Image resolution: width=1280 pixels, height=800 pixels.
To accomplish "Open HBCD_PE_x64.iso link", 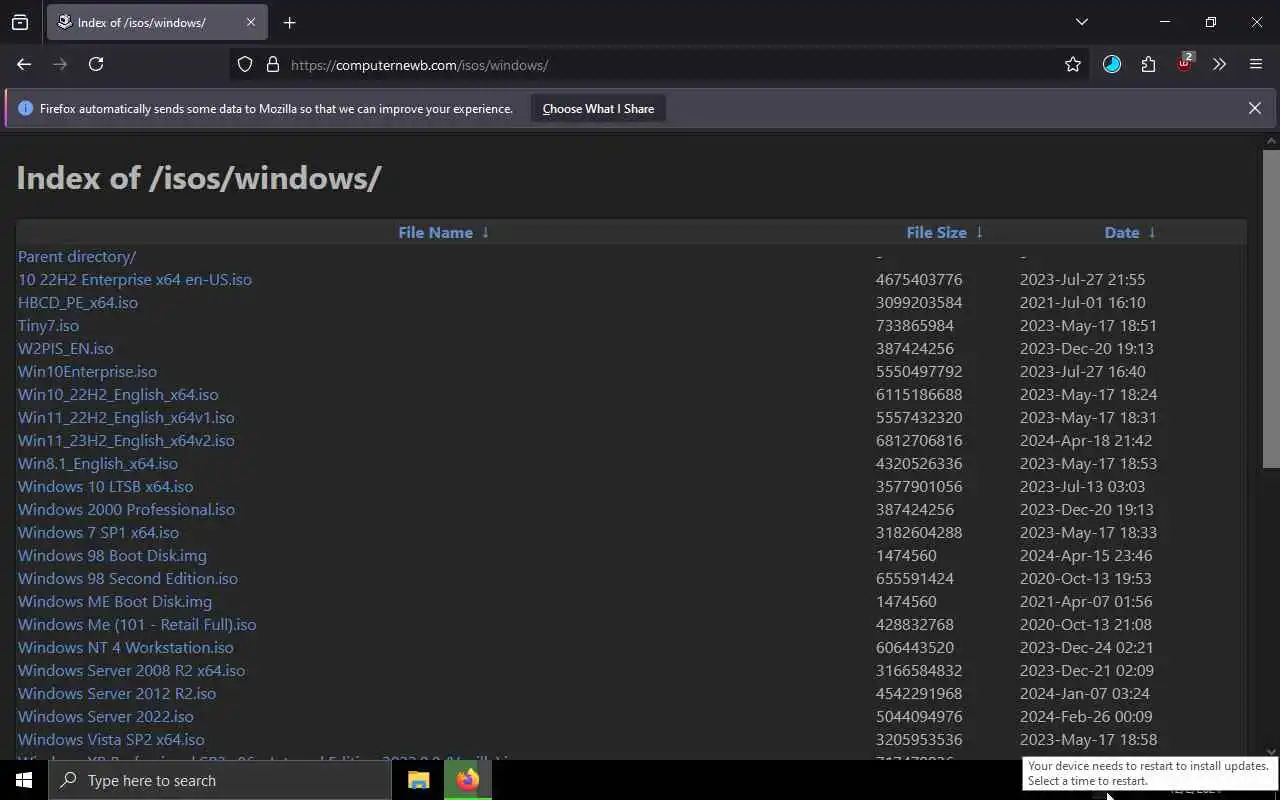I will pyautogui.click(x=78, y=303).
